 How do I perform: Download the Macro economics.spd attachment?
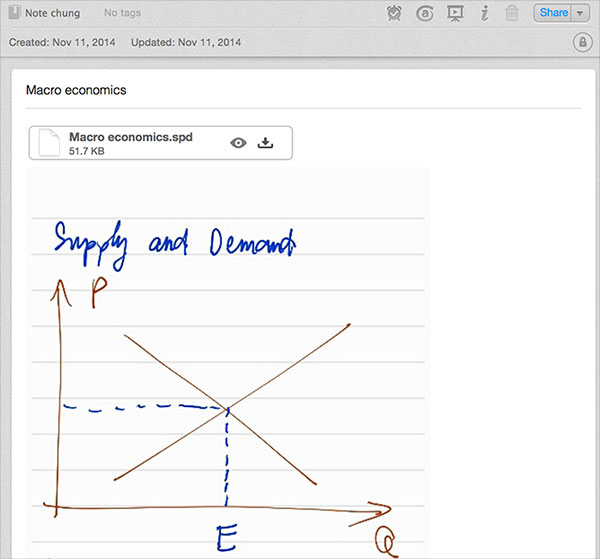tap(265, 143)
